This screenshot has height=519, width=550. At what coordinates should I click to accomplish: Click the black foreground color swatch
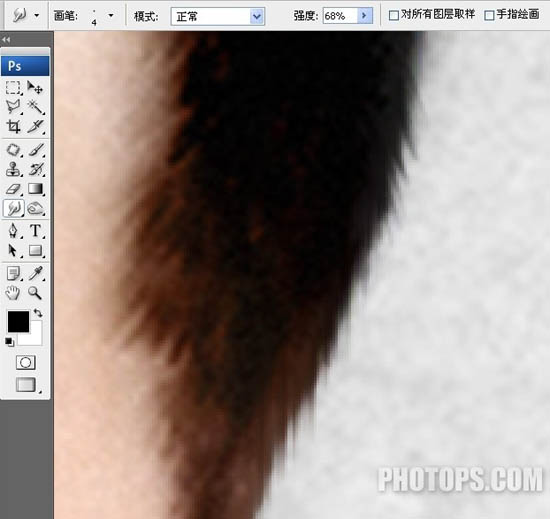[x=18, y=322]
